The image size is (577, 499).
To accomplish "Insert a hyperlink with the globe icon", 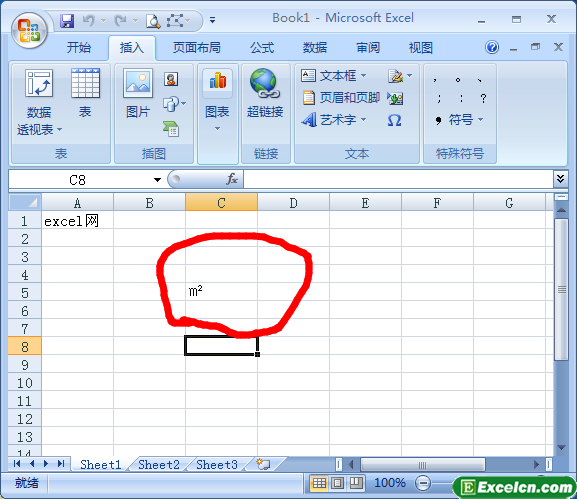I will click(265, 93).
